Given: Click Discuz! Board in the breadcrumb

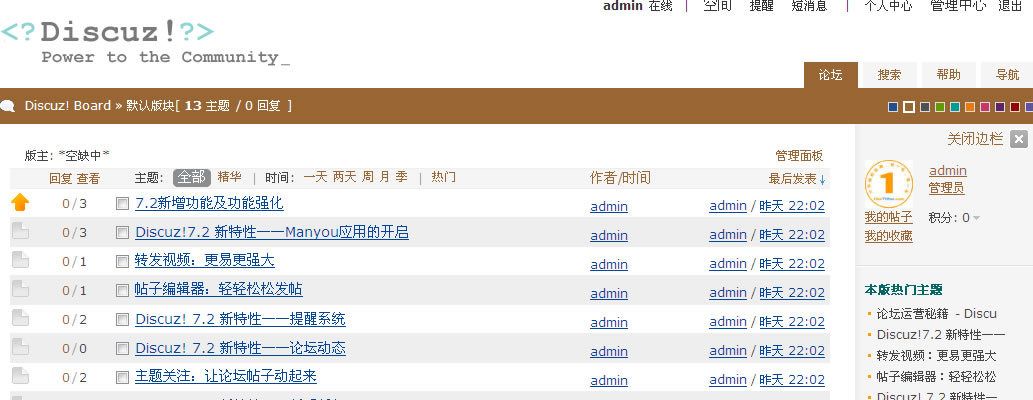Looking at the screenshot, I should coord(68,105).
